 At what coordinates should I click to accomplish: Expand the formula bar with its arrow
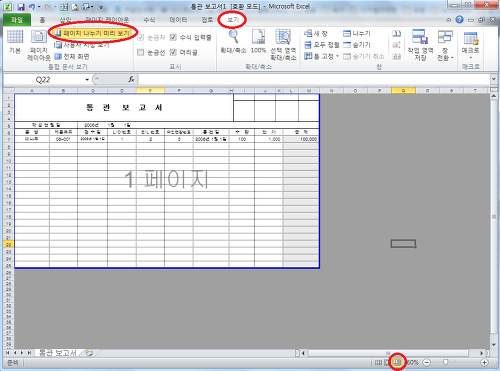(x=493, y=79)
